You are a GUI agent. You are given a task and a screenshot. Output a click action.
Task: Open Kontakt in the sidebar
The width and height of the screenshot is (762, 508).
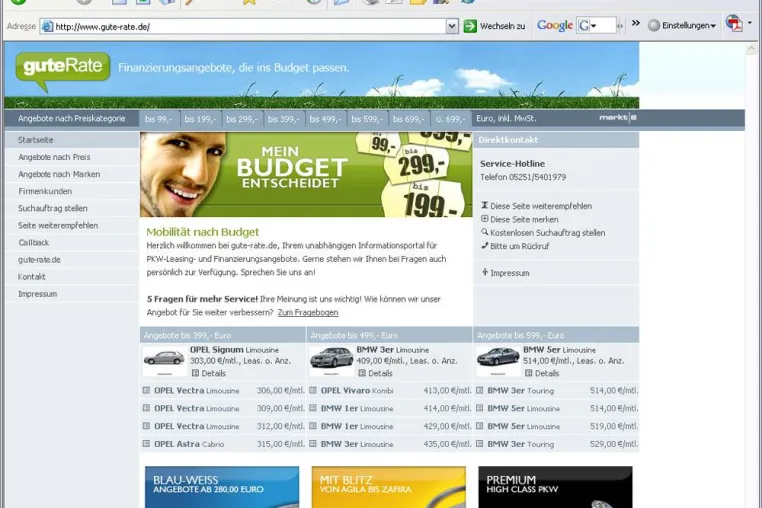(71, 277)
